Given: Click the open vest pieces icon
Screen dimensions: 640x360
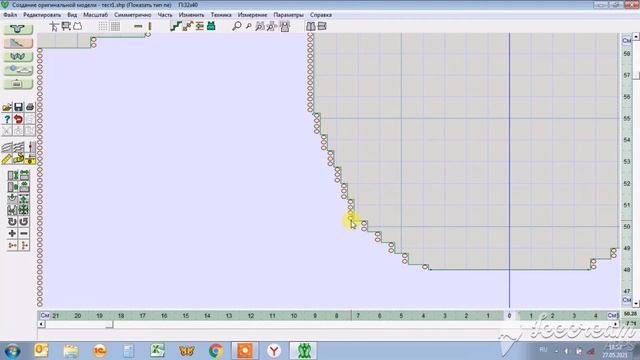Looking at the screenshot, I should (311, 27).
